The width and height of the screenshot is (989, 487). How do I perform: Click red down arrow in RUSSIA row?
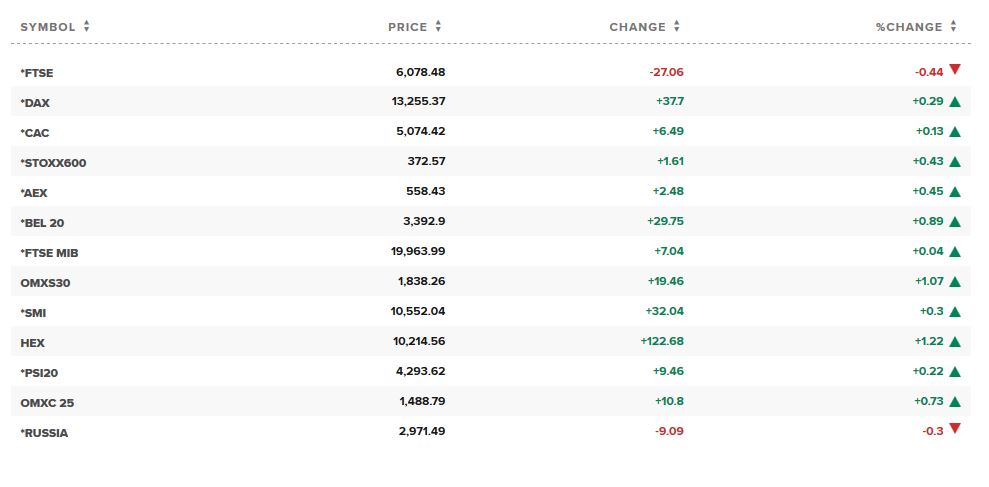point(954,428)
